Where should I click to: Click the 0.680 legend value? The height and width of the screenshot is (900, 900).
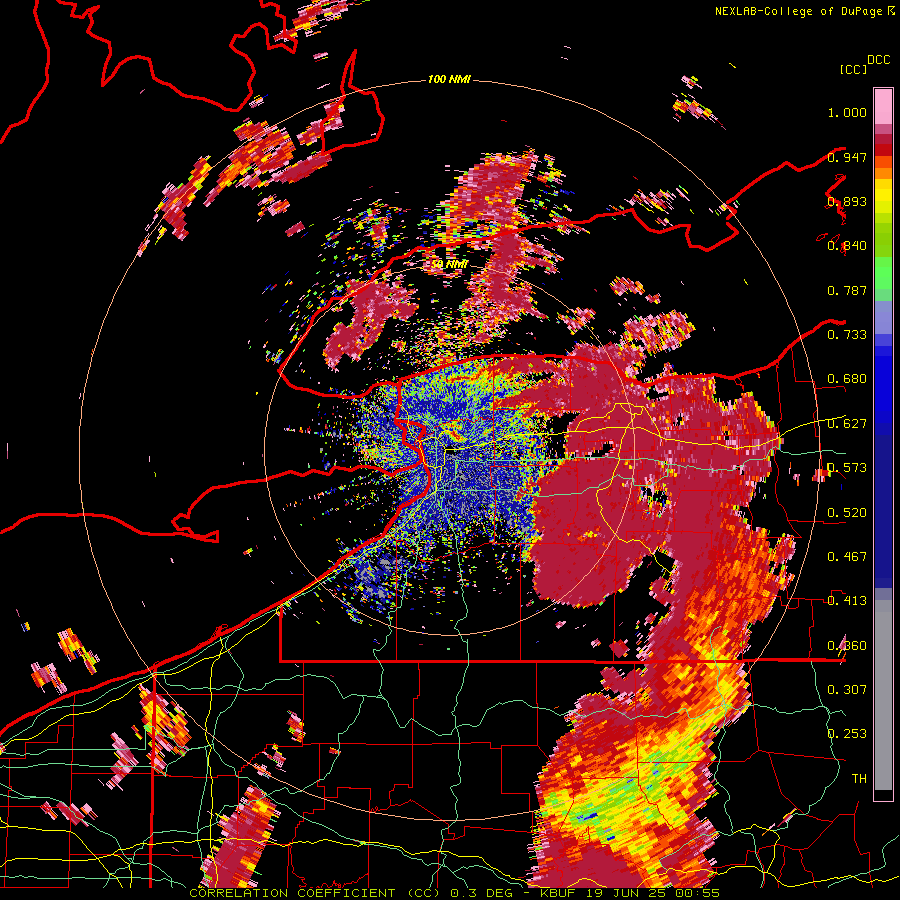tap(847, 379)
